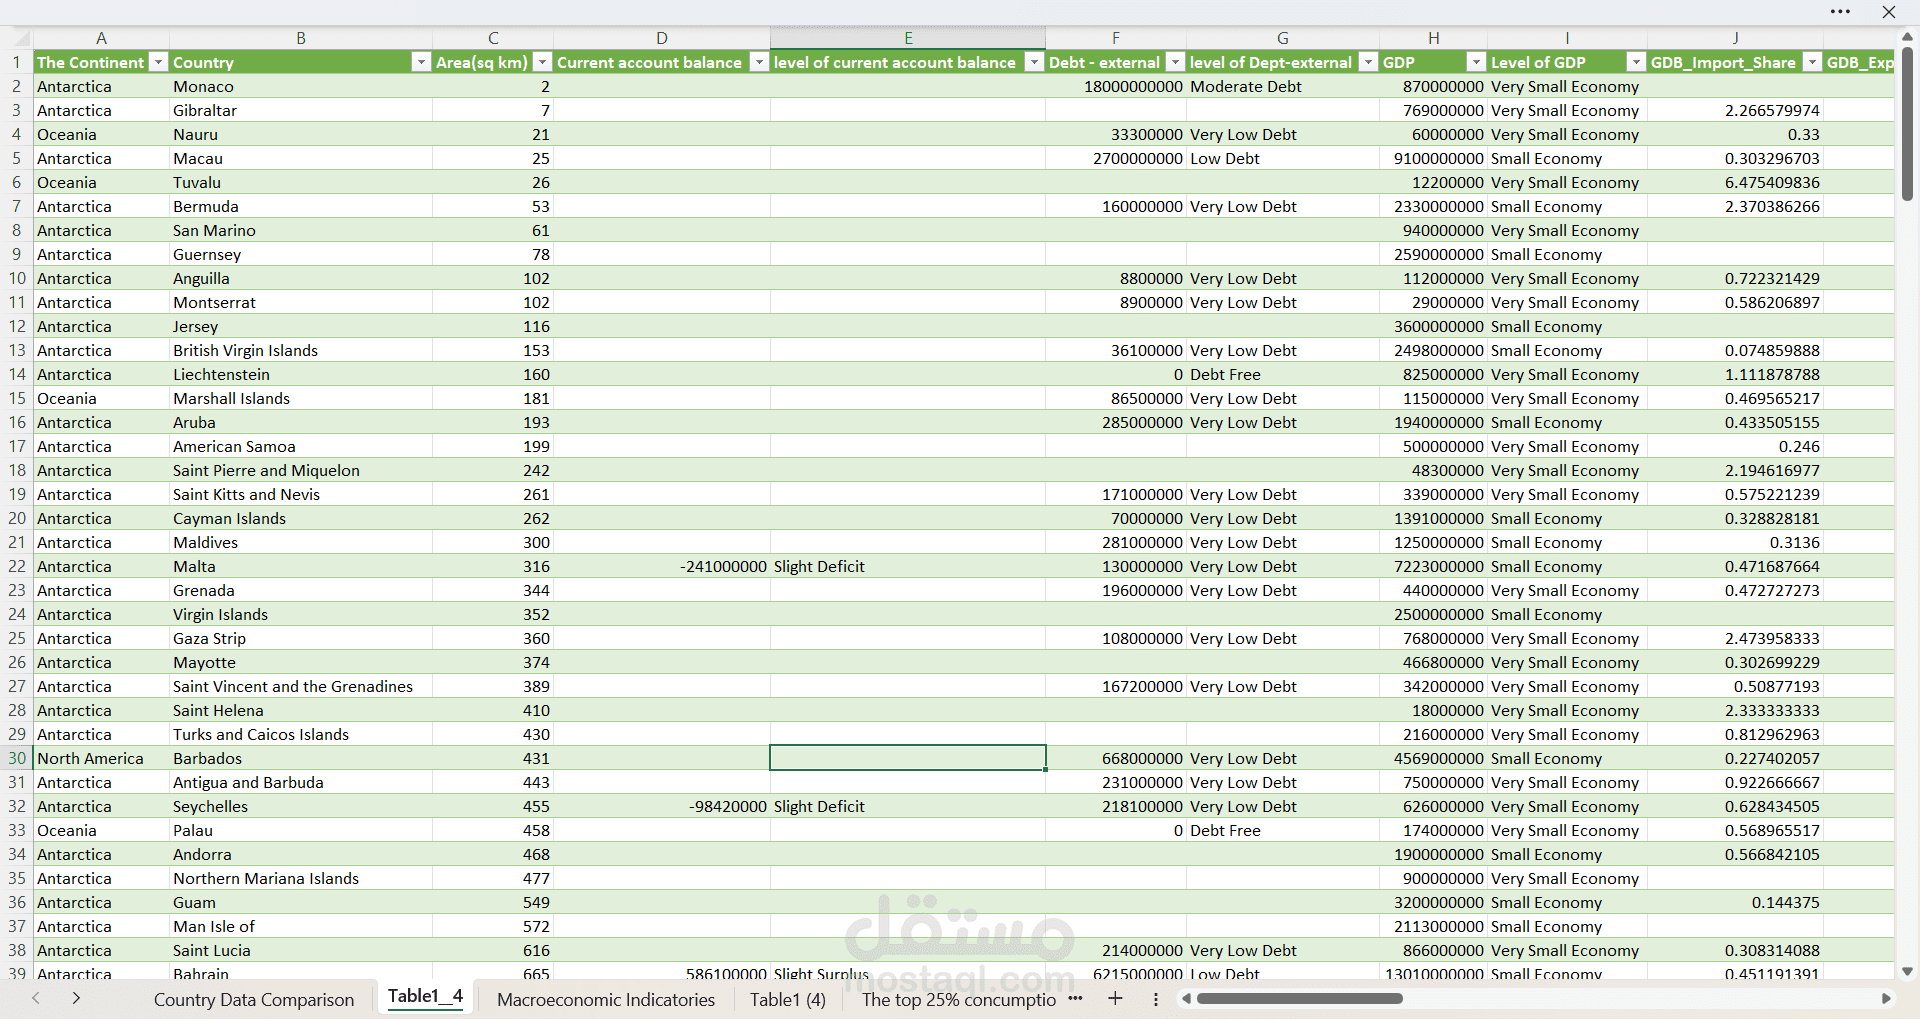Viewport: 1920px width, 1020px height.
Task: Click the scroll up arrow on vertical scrollbar
Action: tap(1907, 36)
